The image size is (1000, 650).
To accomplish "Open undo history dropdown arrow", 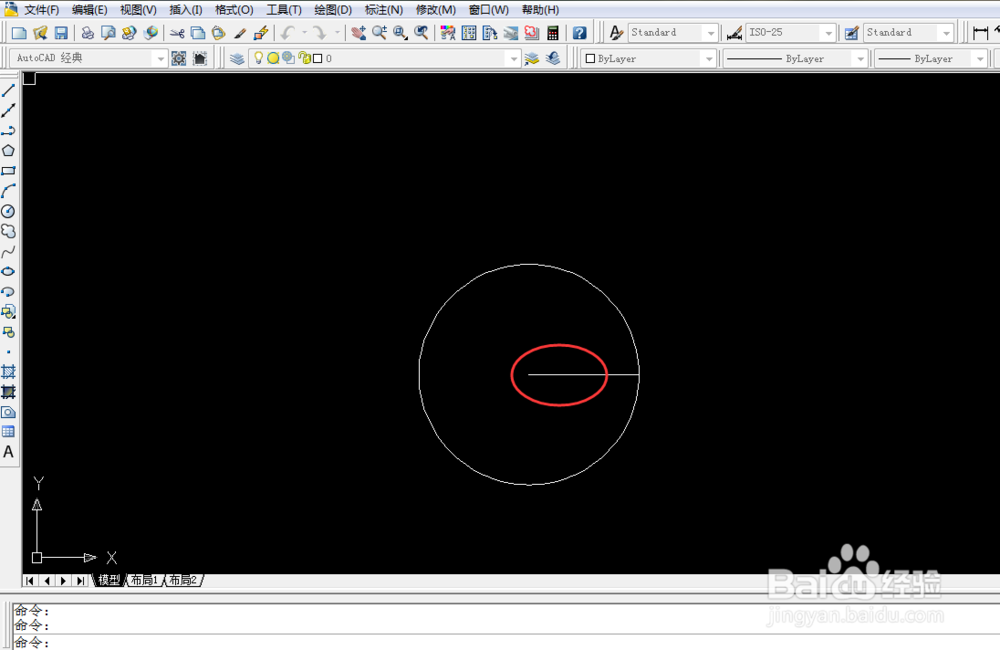I will [304, 33].
